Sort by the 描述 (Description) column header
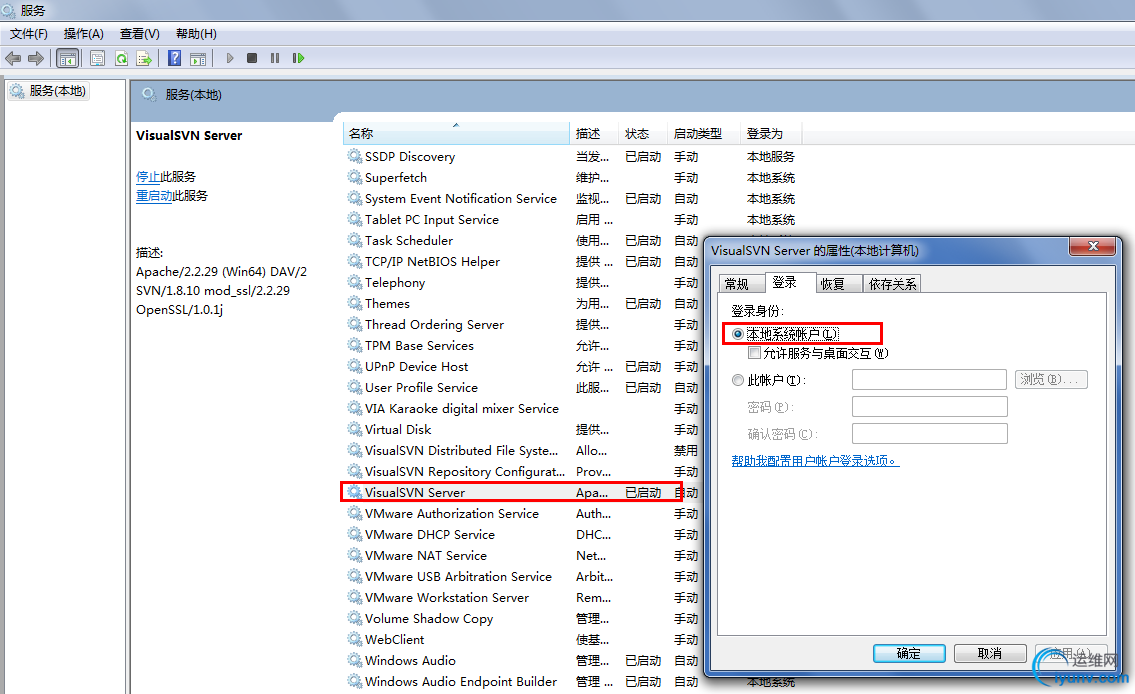Viewport: 1135px width, 694px height. (594, 133)
